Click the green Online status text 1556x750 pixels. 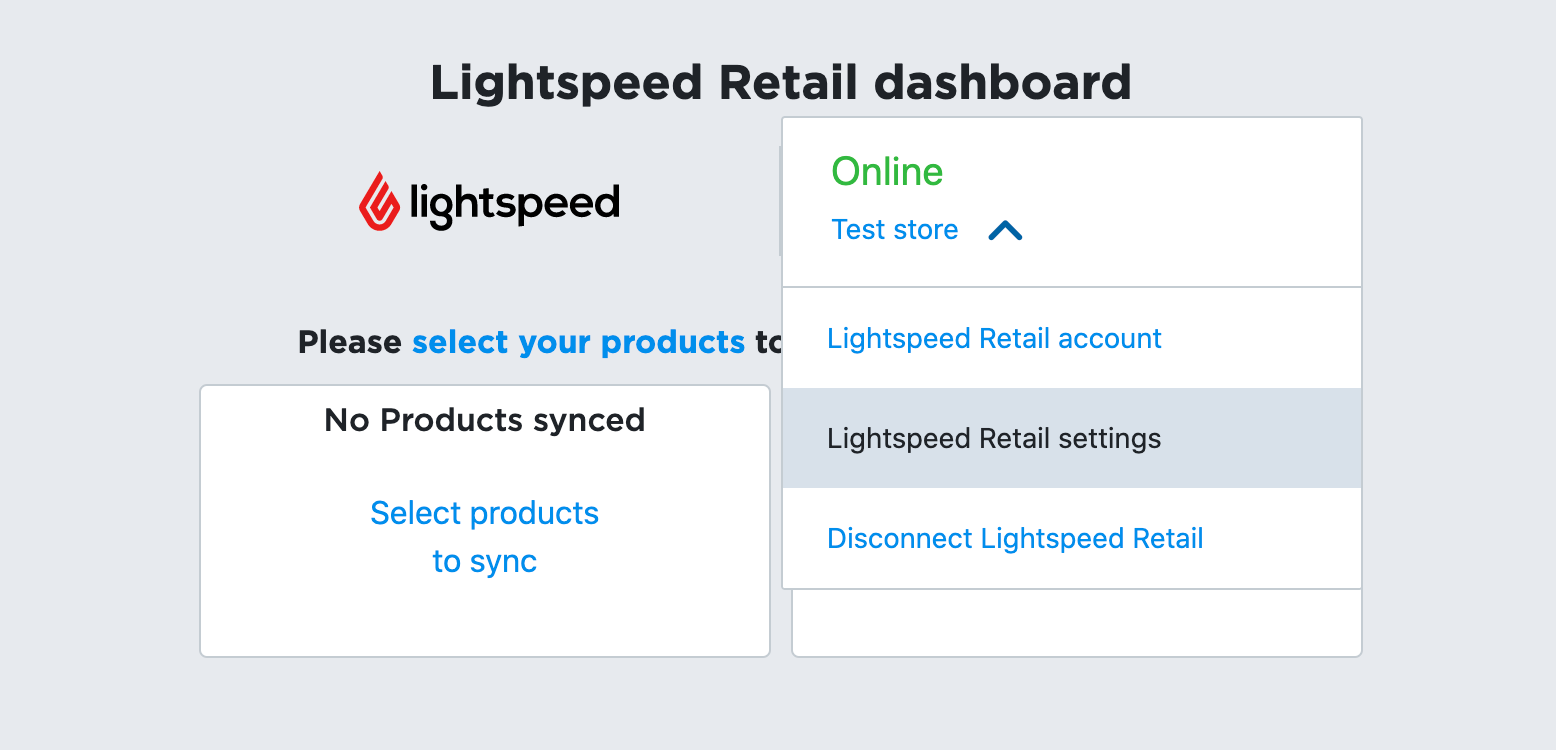[x=888, y=172]
